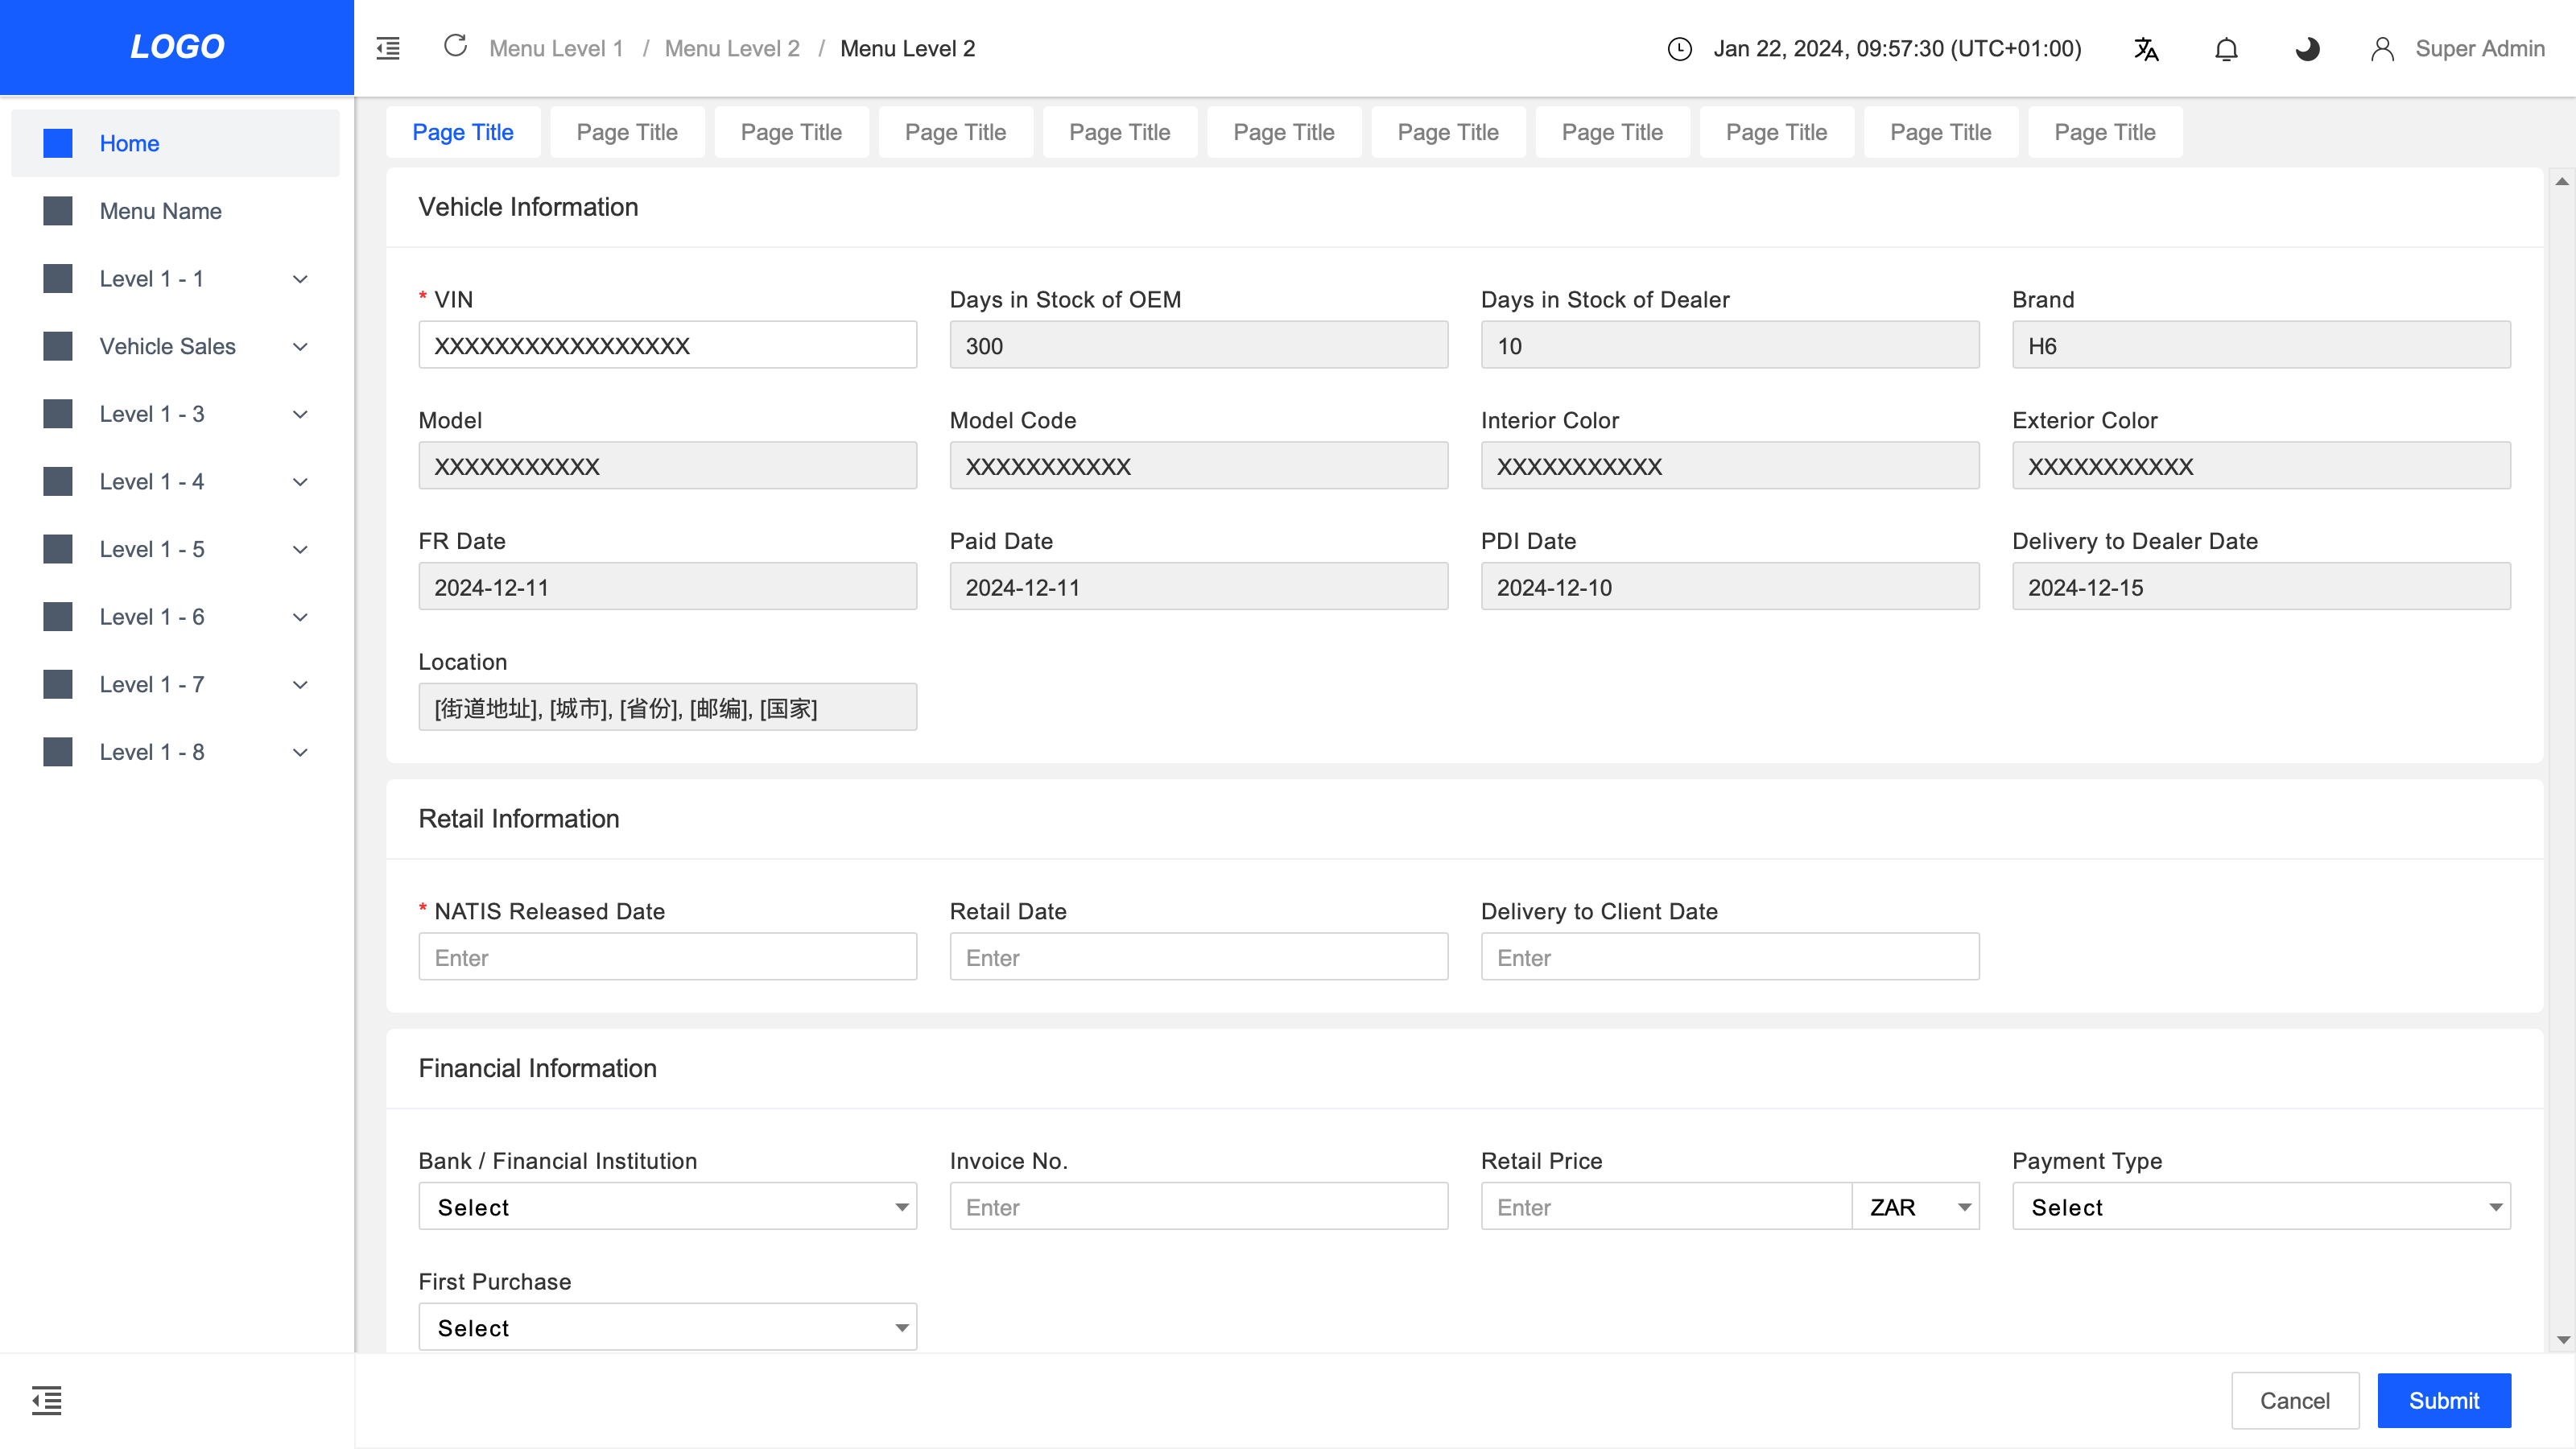Click the Brand field showing H6
Viewport: 2576px width, 1449px height.
tap(2261, 345)
